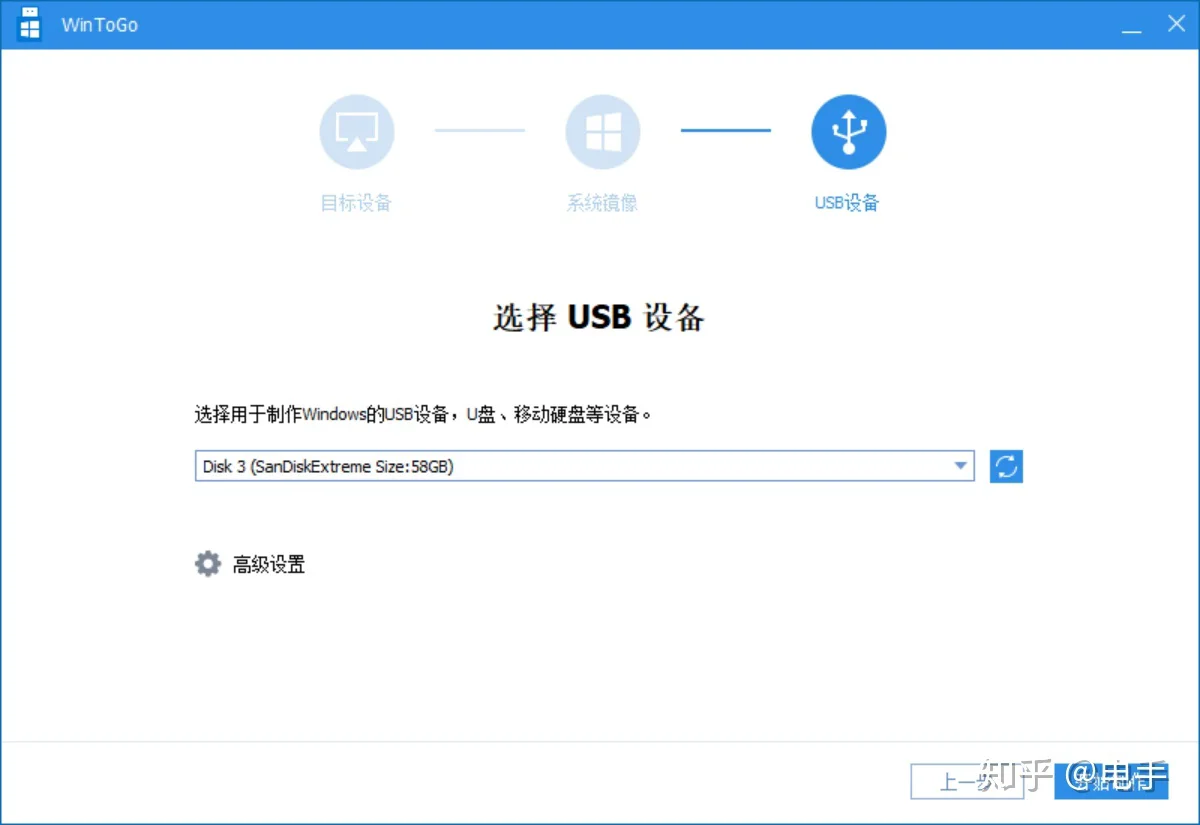Click the WinToGo app logo icon
Screen dimensions: 1200x825
(30, 24)
